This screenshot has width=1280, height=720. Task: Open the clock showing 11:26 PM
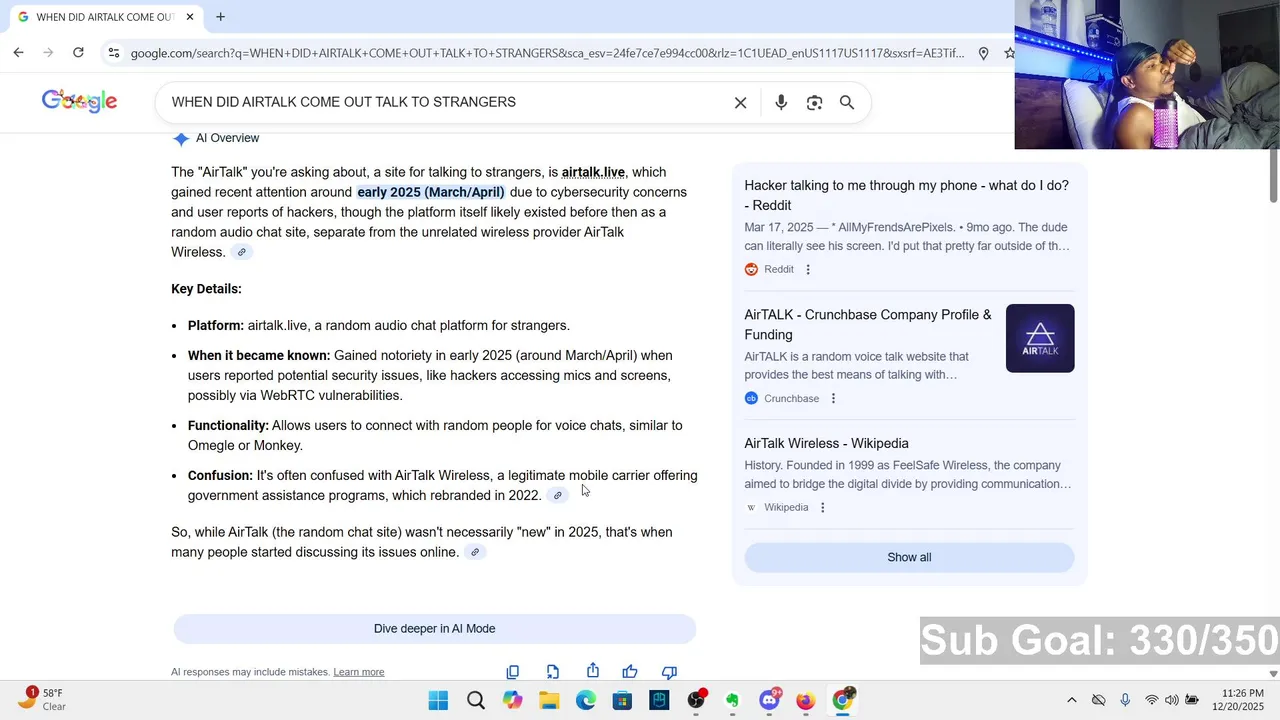(x=1238, y=699)
